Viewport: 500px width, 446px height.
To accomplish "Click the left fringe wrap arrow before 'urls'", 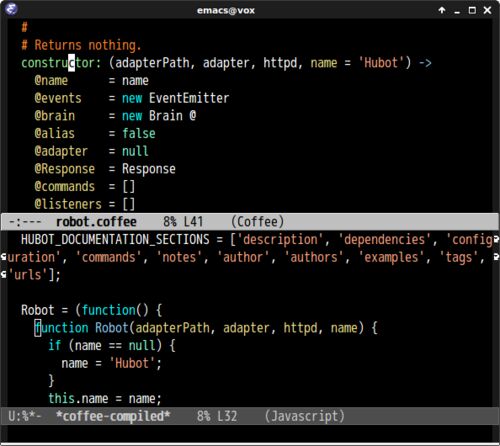I will [4, 275].
